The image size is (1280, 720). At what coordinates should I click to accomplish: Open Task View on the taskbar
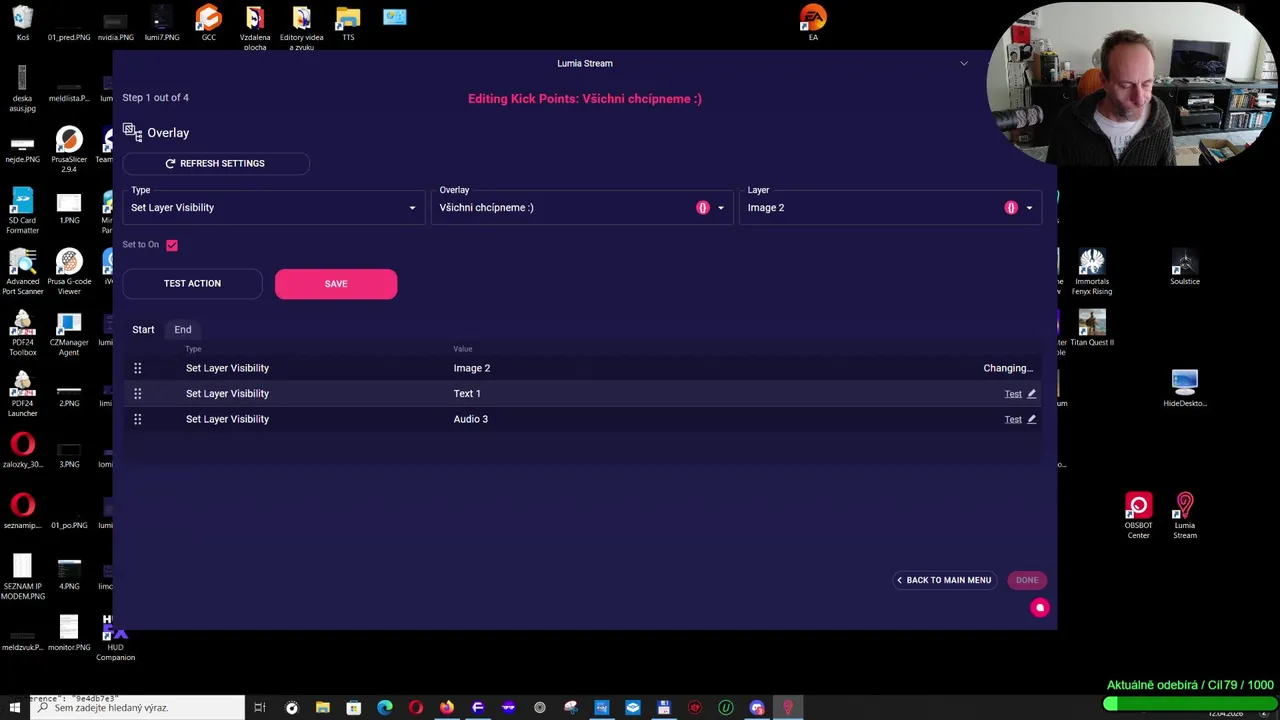click(260, 708)
